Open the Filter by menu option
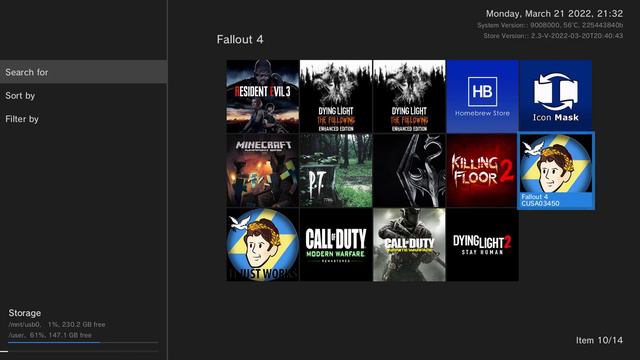 [x=83, y=119]
